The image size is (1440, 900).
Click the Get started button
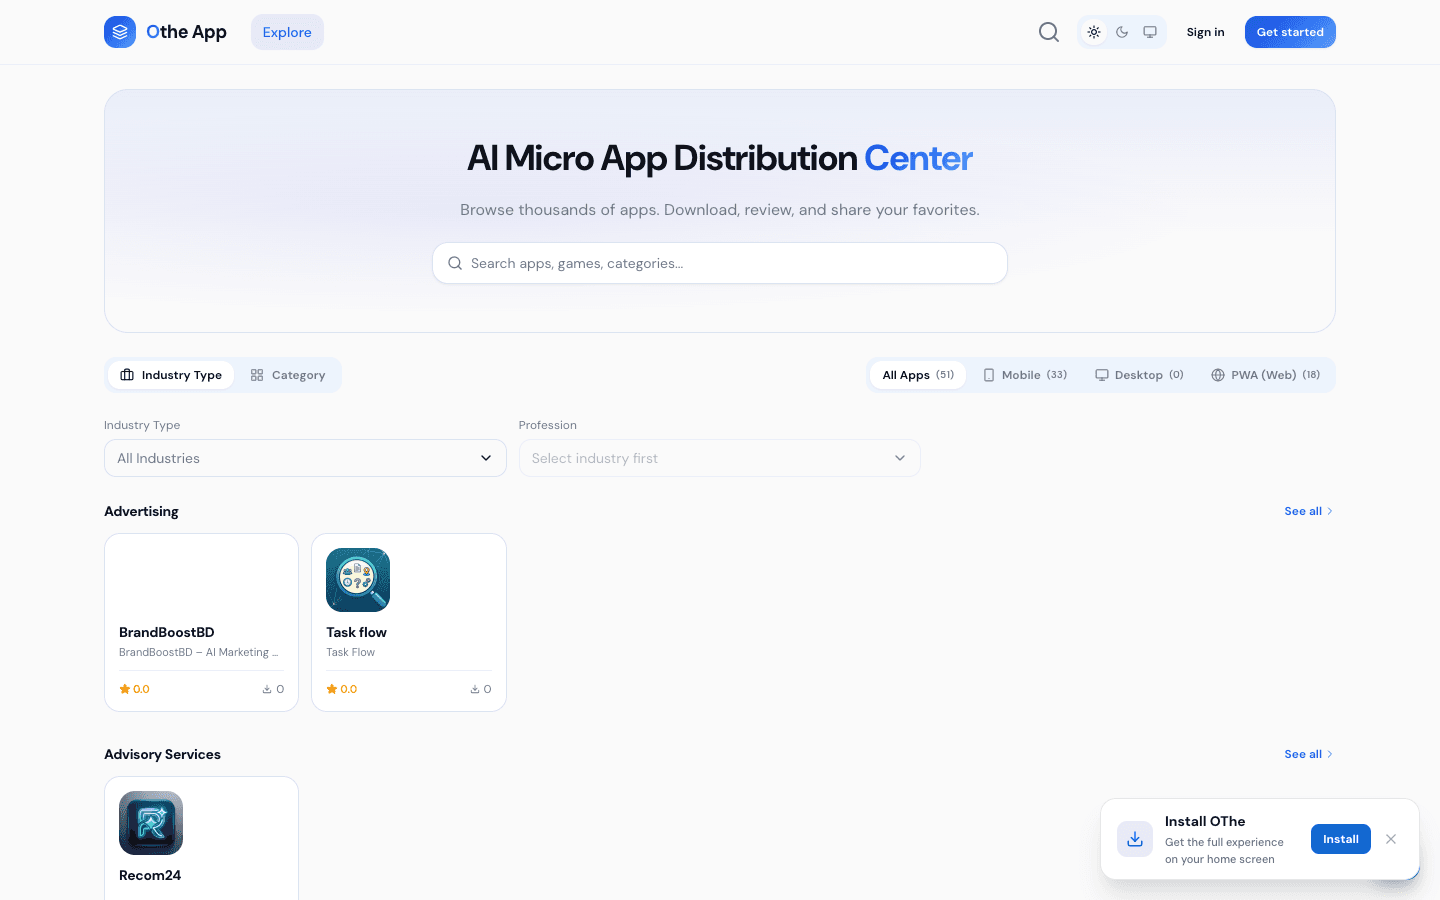(x=1290, y=32)
